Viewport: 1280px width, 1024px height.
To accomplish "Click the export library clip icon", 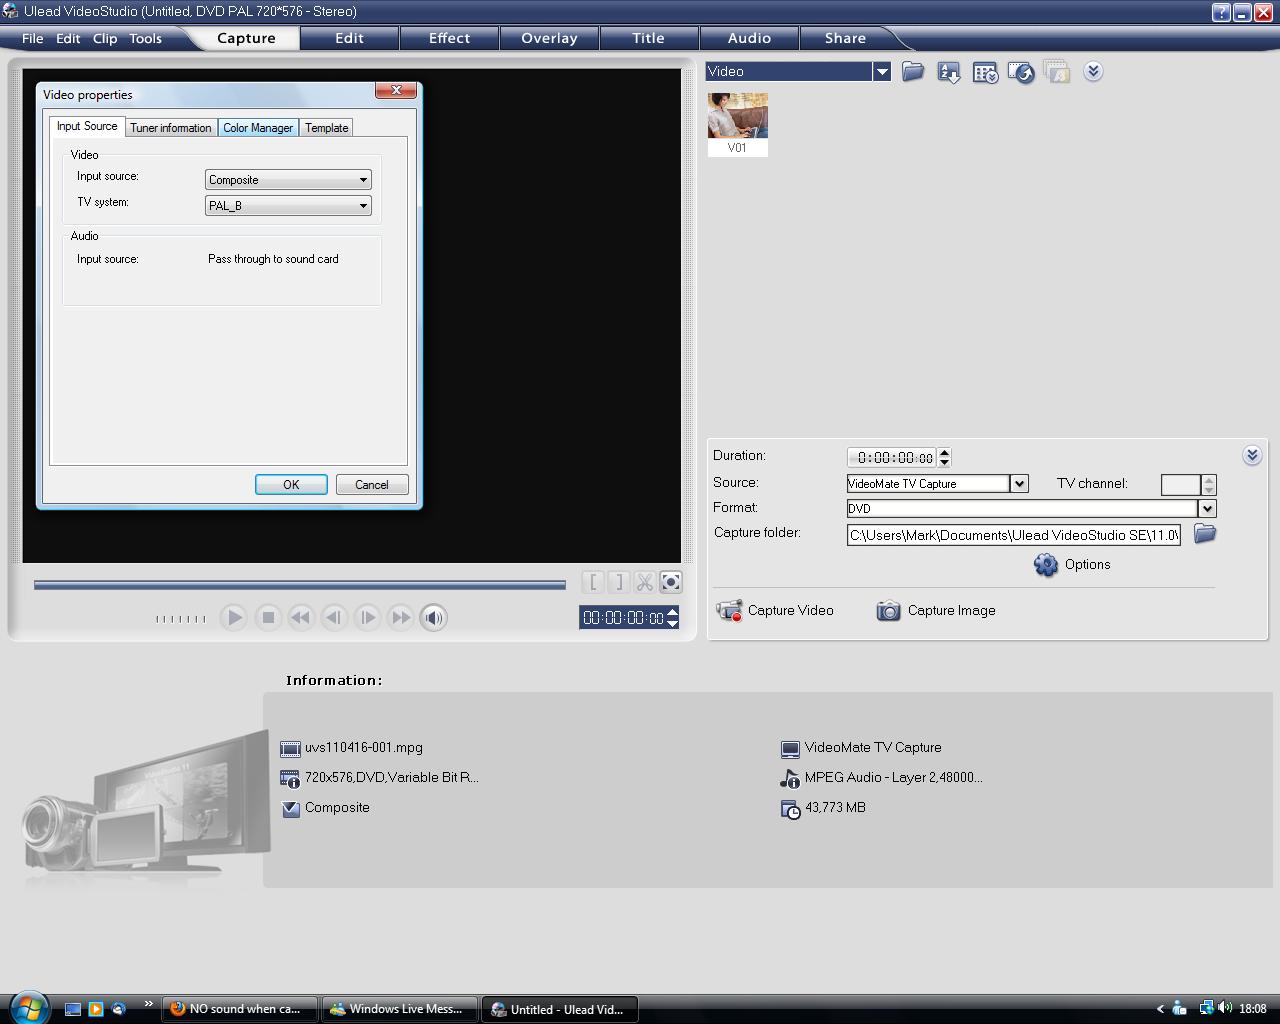I will pyautogui.click(x=1021, y=72).
